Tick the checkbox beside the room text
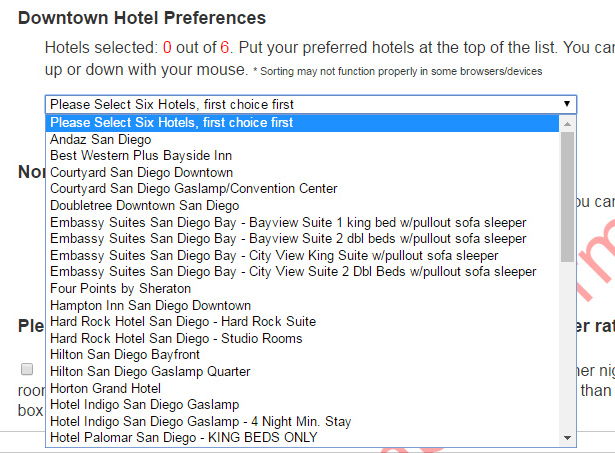 (x=27, y=369)
